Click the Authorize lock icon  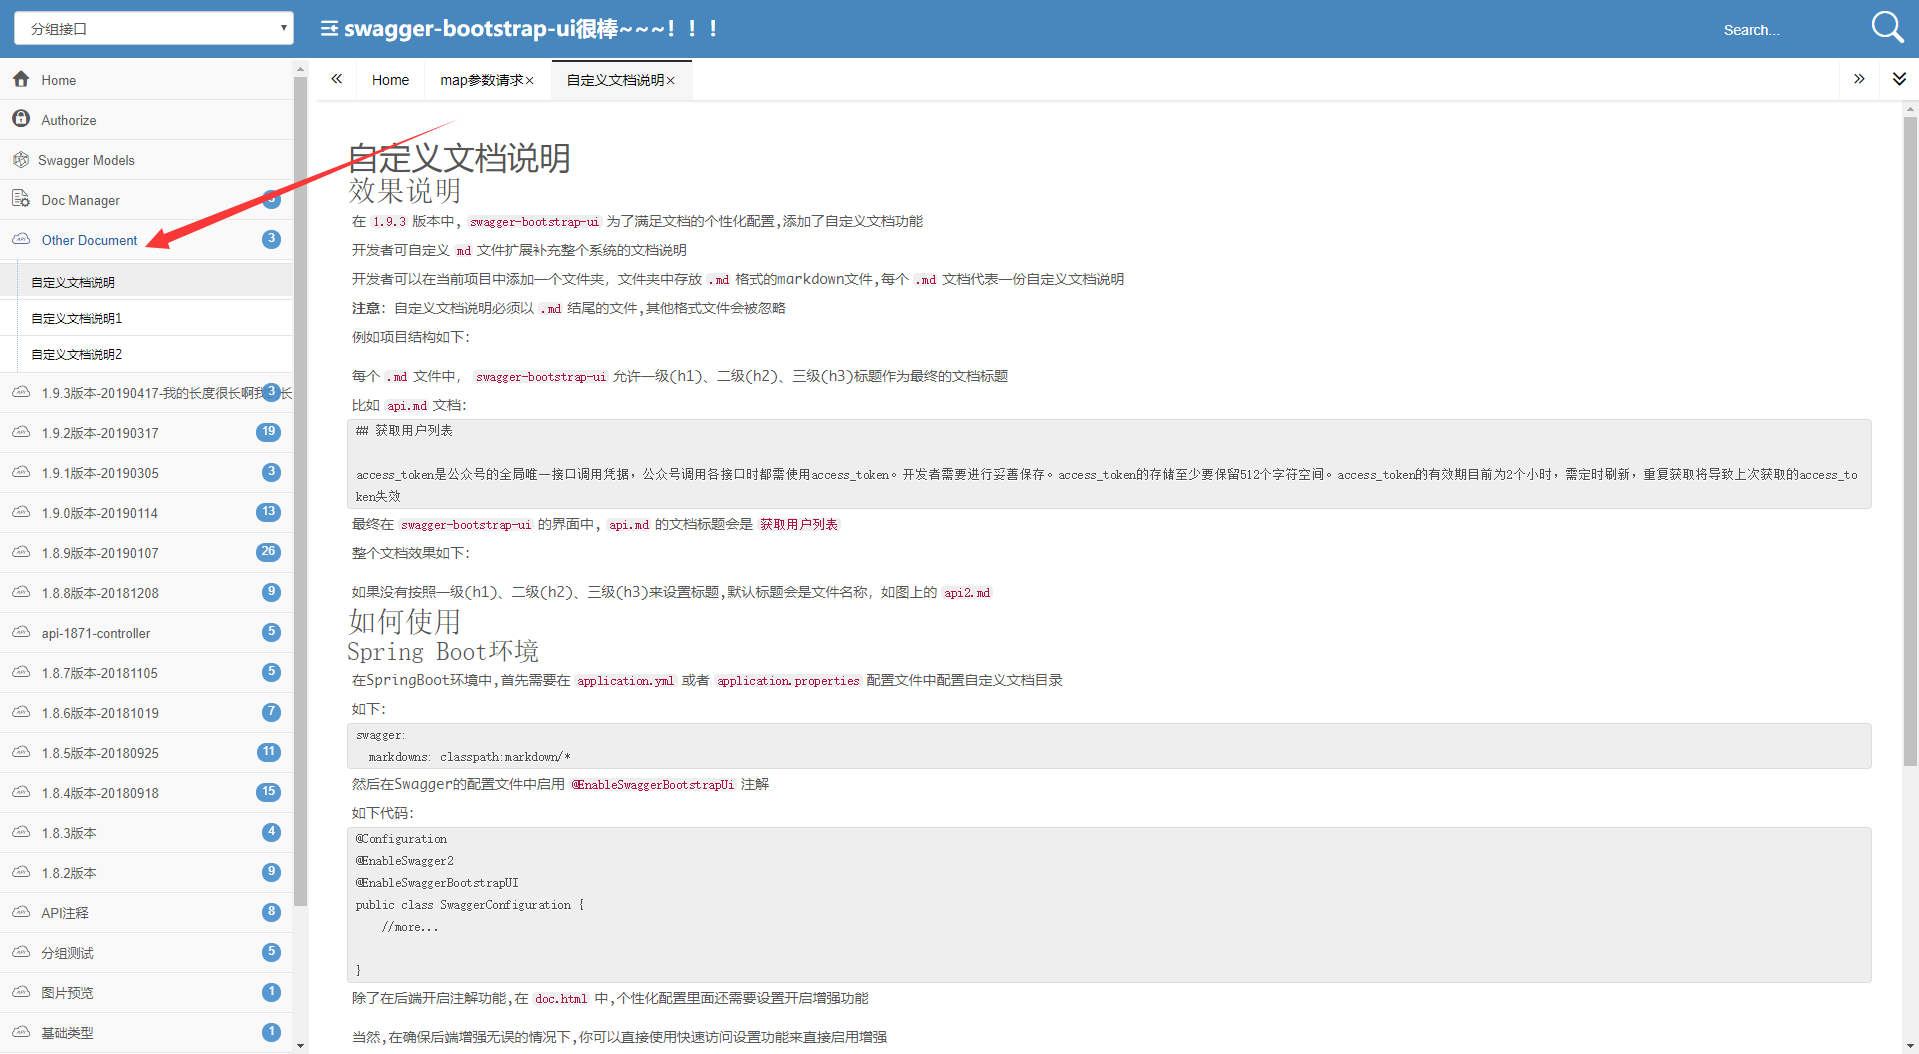[21, 119]
